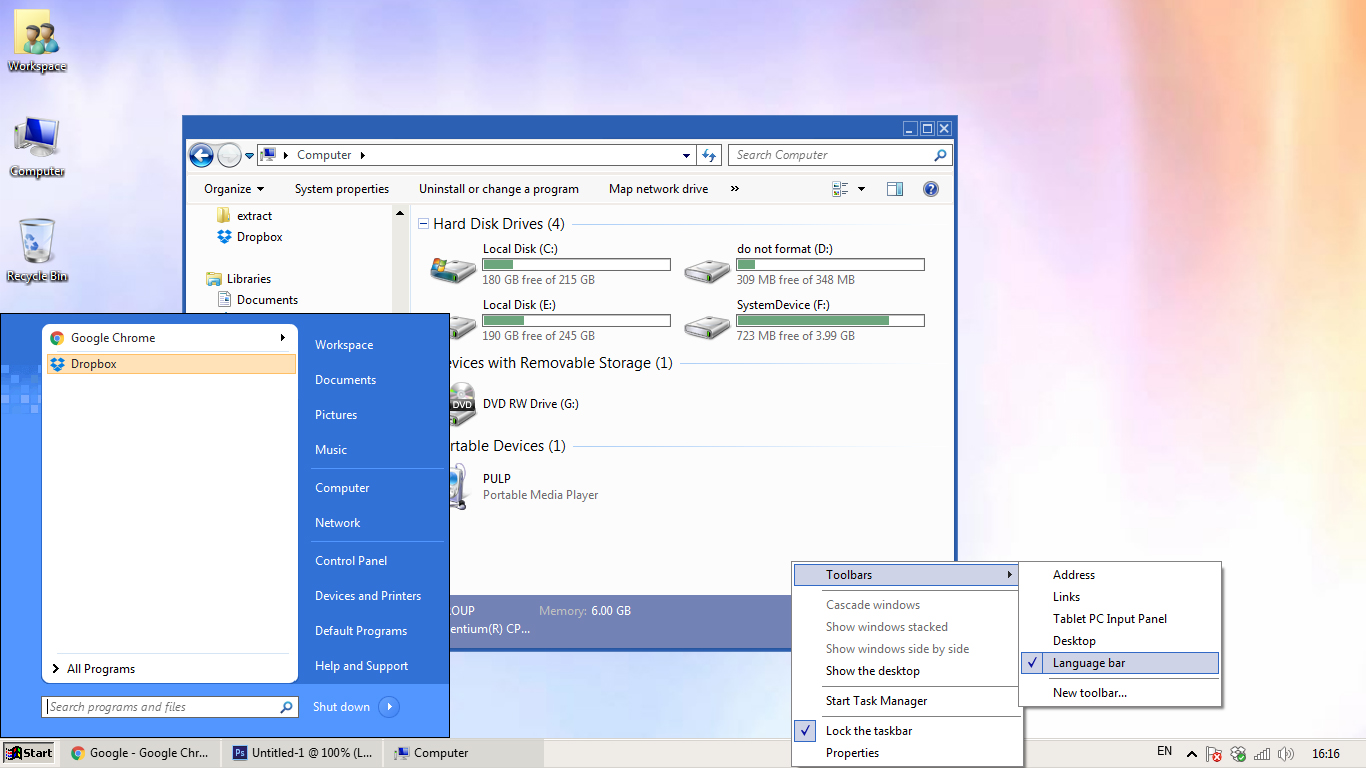The image size is (1366, 768).
Task: Click the Start menu search field
Action: (x=160, y=706)
